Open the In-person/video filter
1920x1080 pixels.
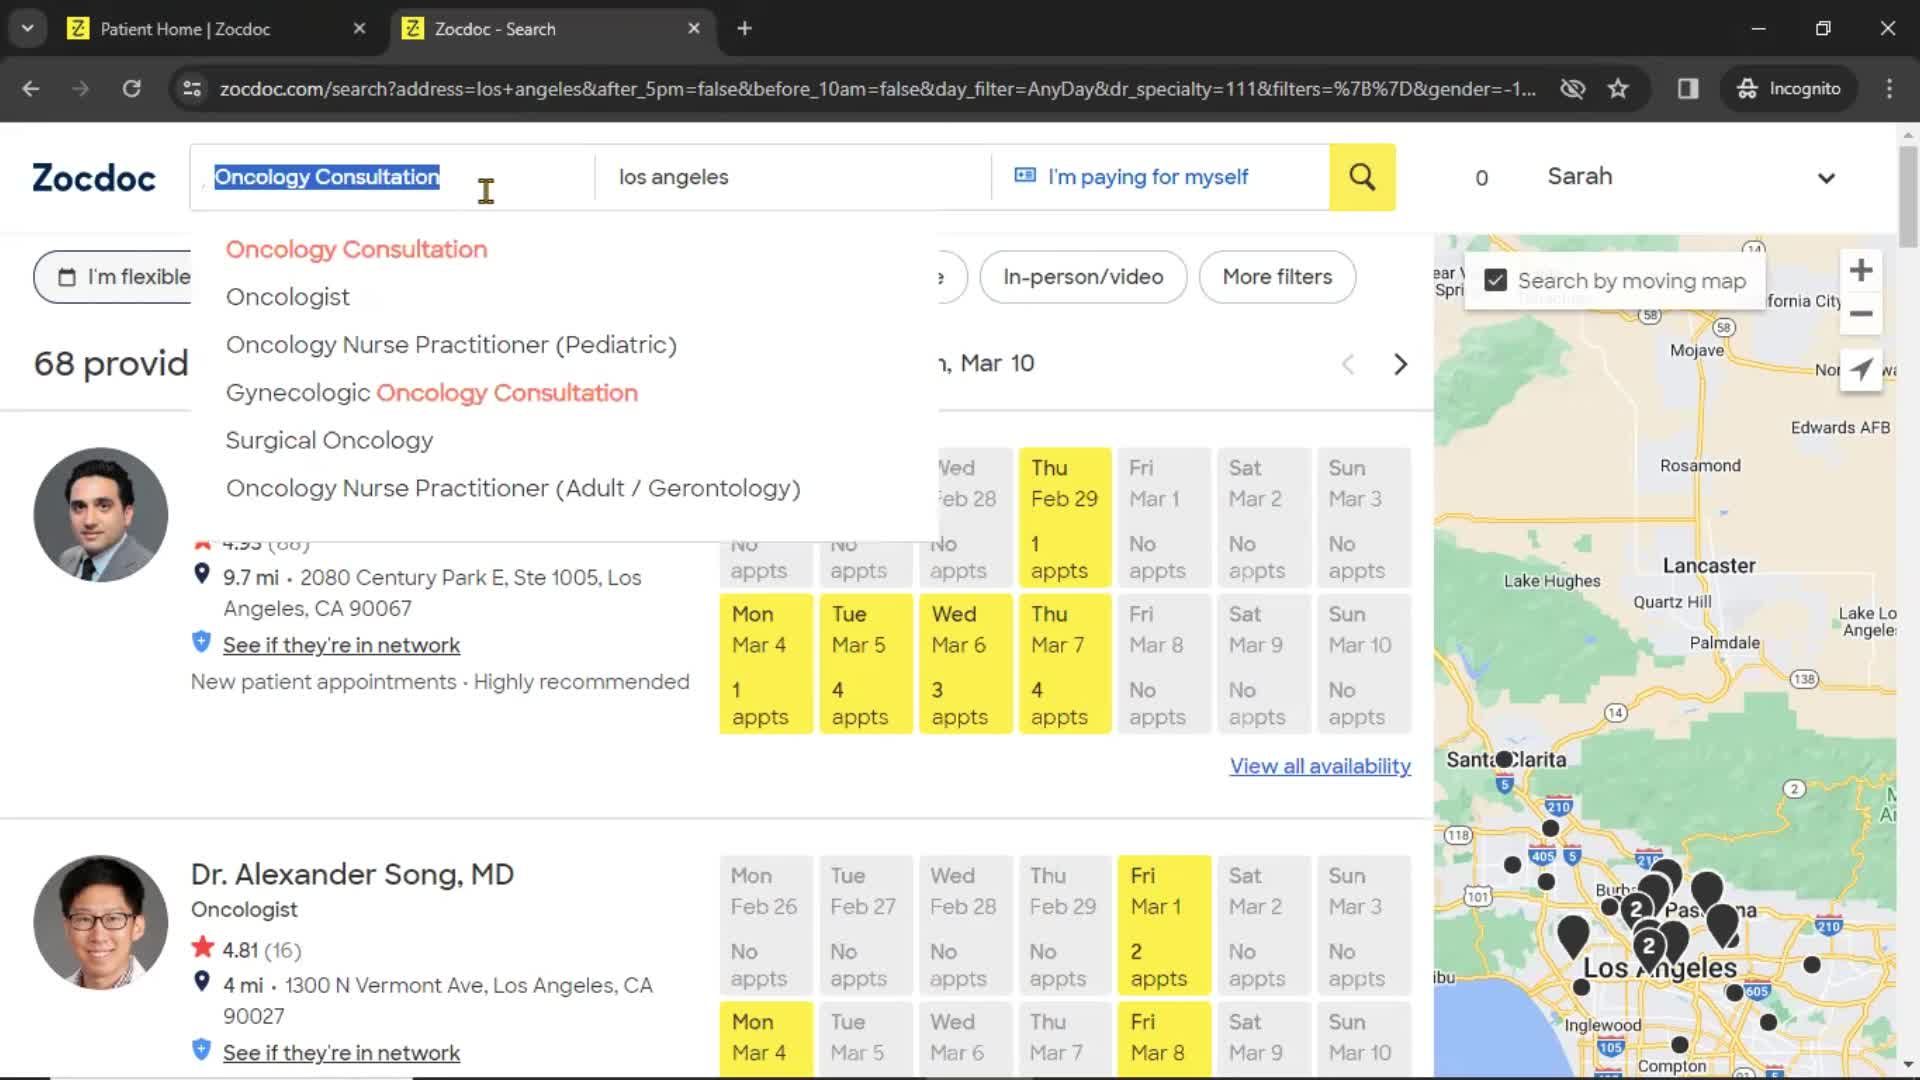[1083, 277]
